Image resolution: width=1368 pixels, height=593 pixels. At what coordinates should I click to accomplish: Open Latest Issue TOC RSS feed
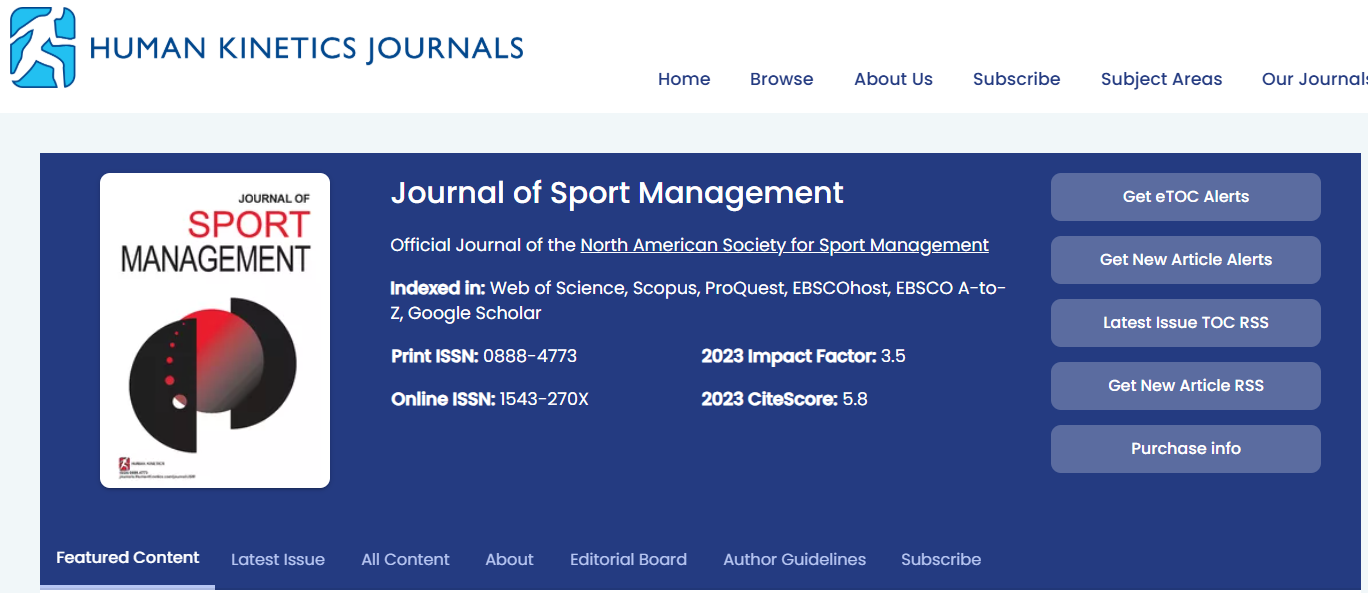[1185, 323]
